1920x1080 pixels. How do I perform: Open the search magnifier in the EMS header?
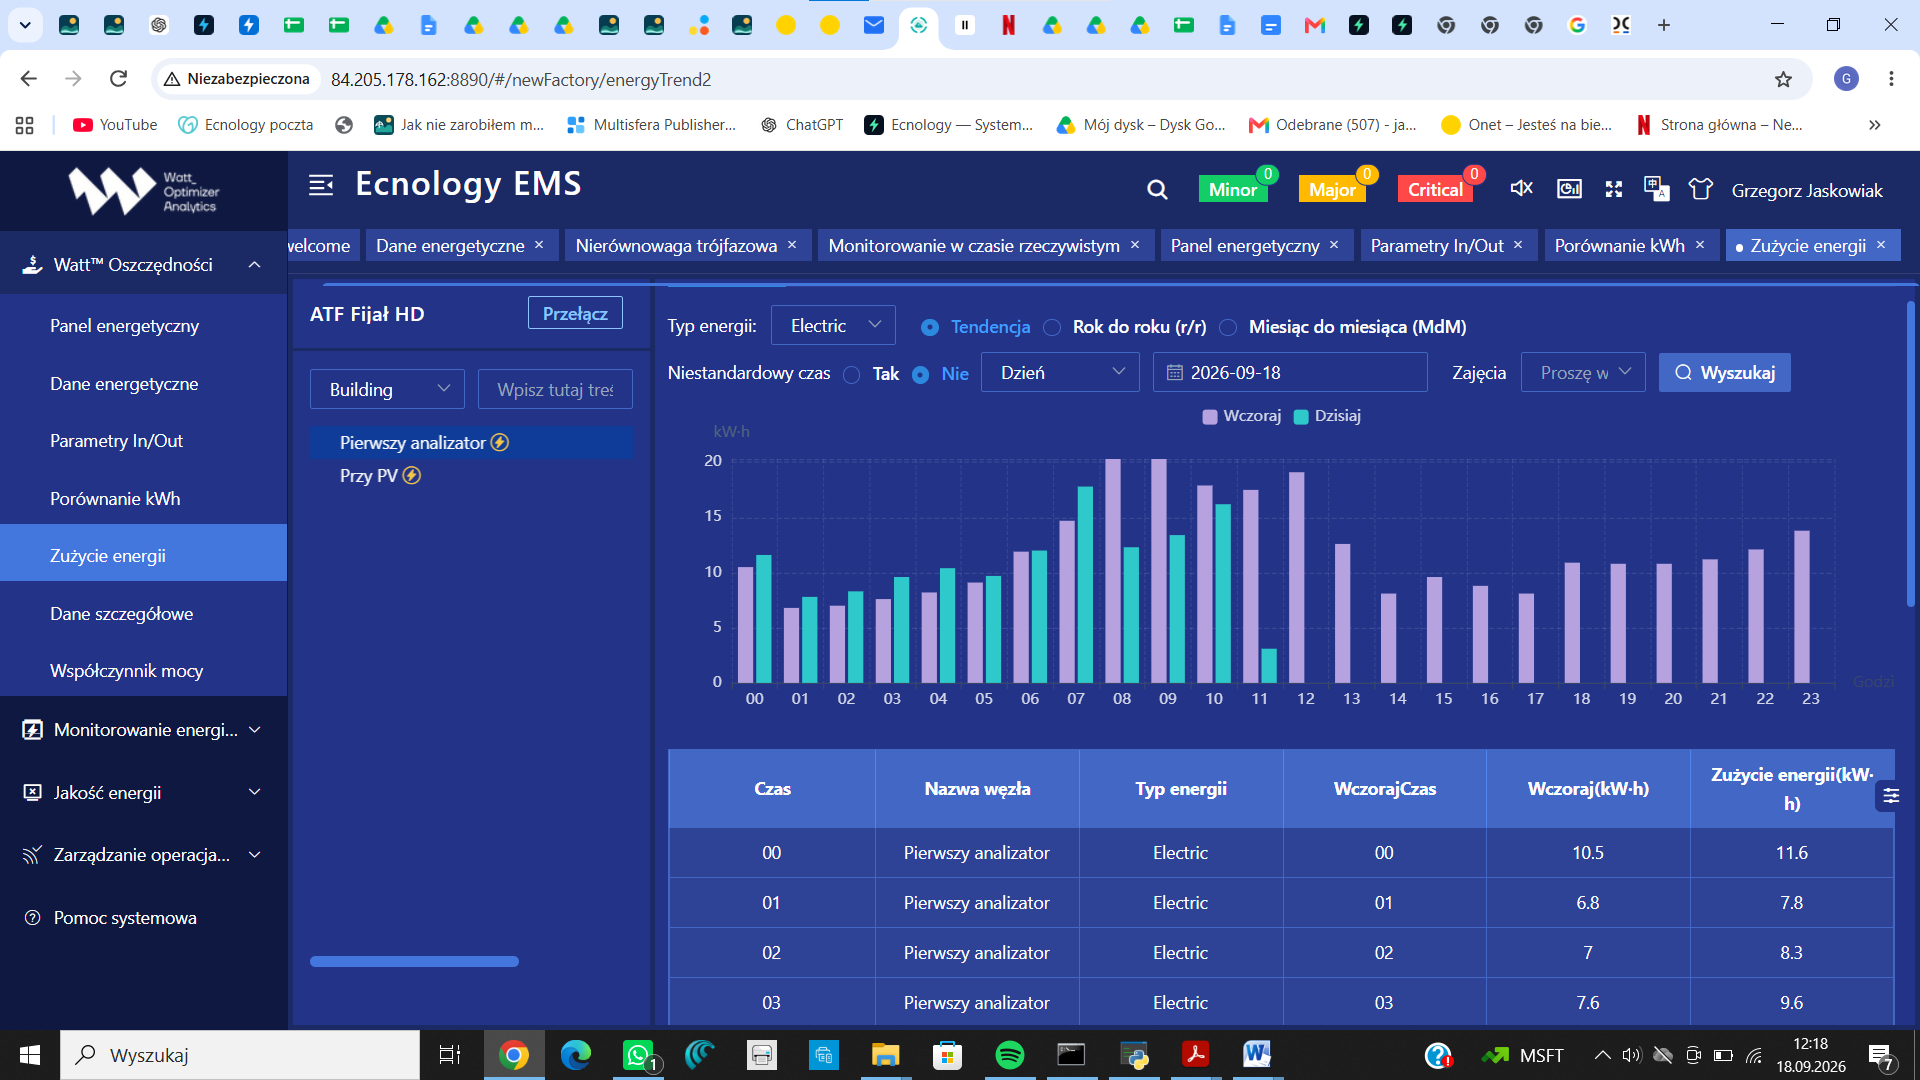click(1157, 190)
